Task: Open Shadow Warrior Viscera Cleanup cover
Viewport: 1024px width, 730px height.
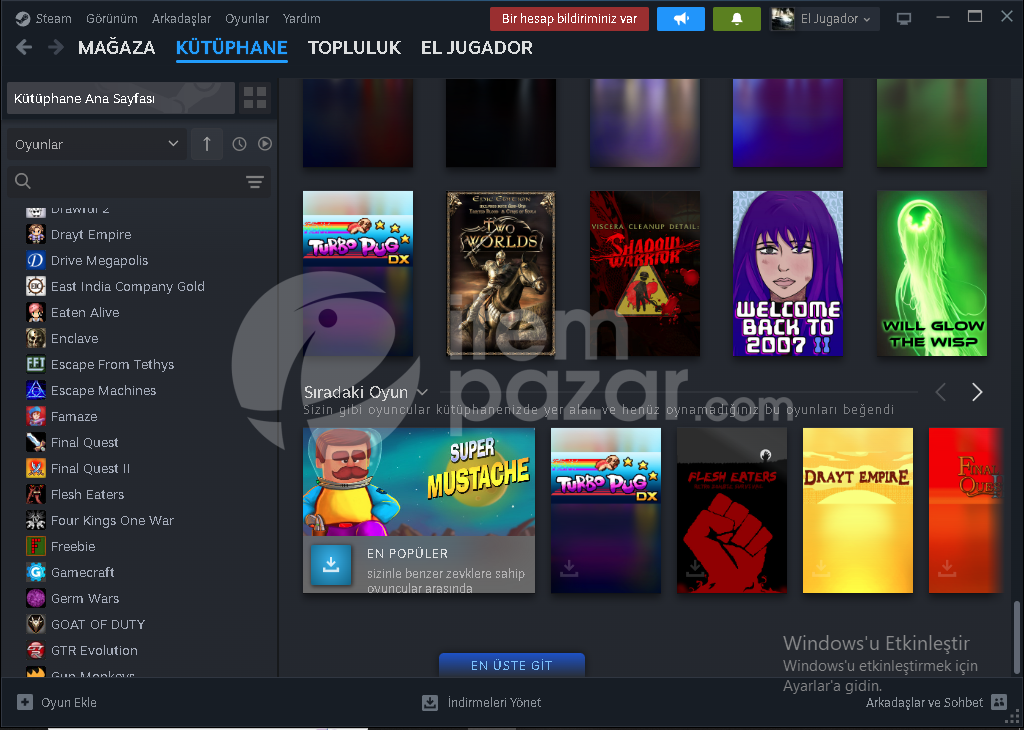Action: pyautogui.click(x=645, y=274)
